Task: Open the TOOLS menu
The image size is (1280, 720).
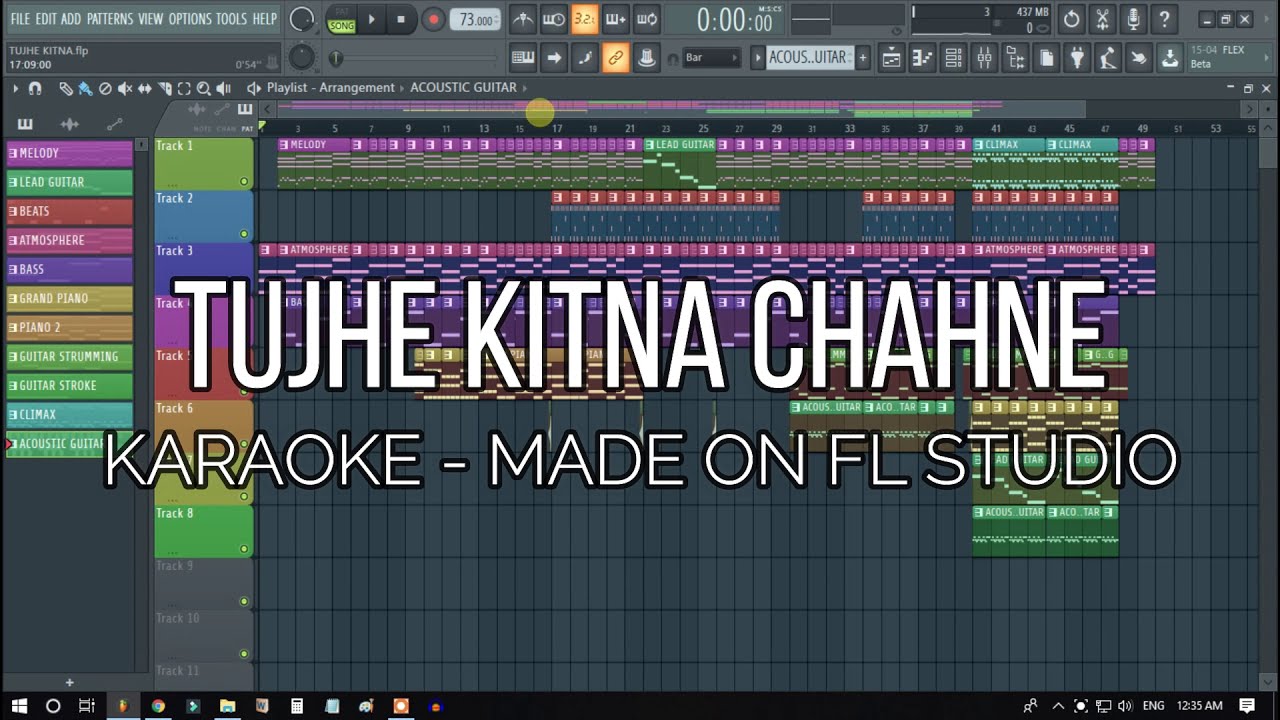Action: click(x=231, y=19)
